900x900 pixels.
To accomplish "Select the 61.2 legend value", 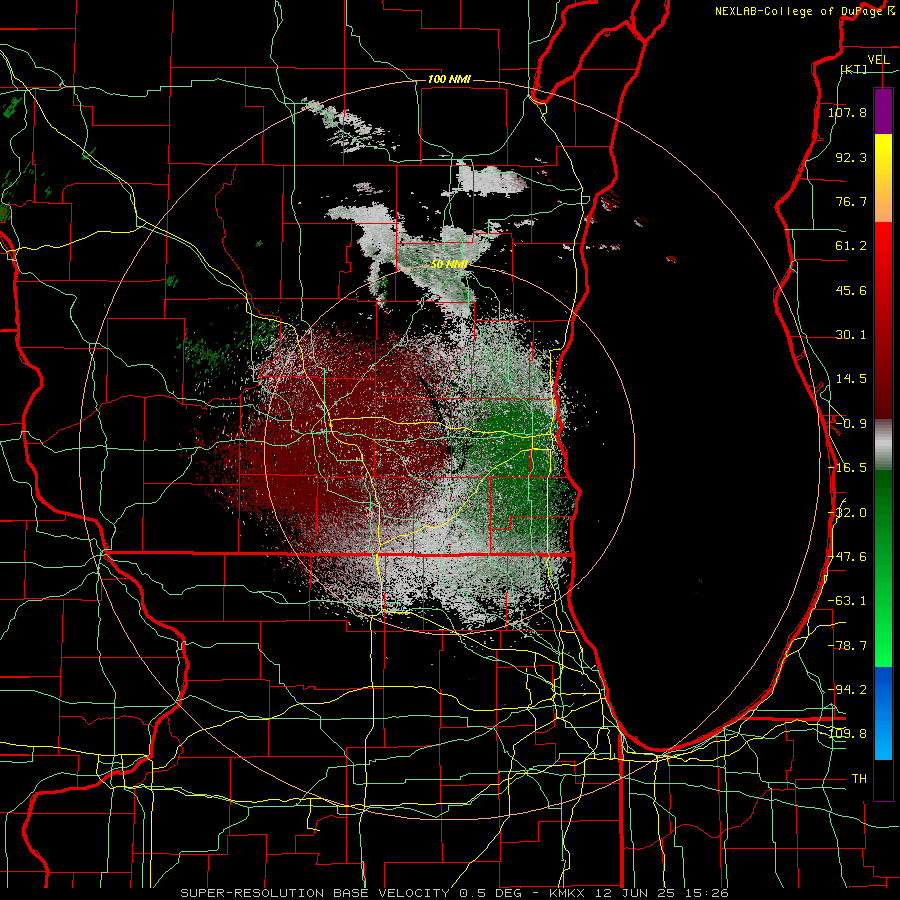I will tap(851, 246).
